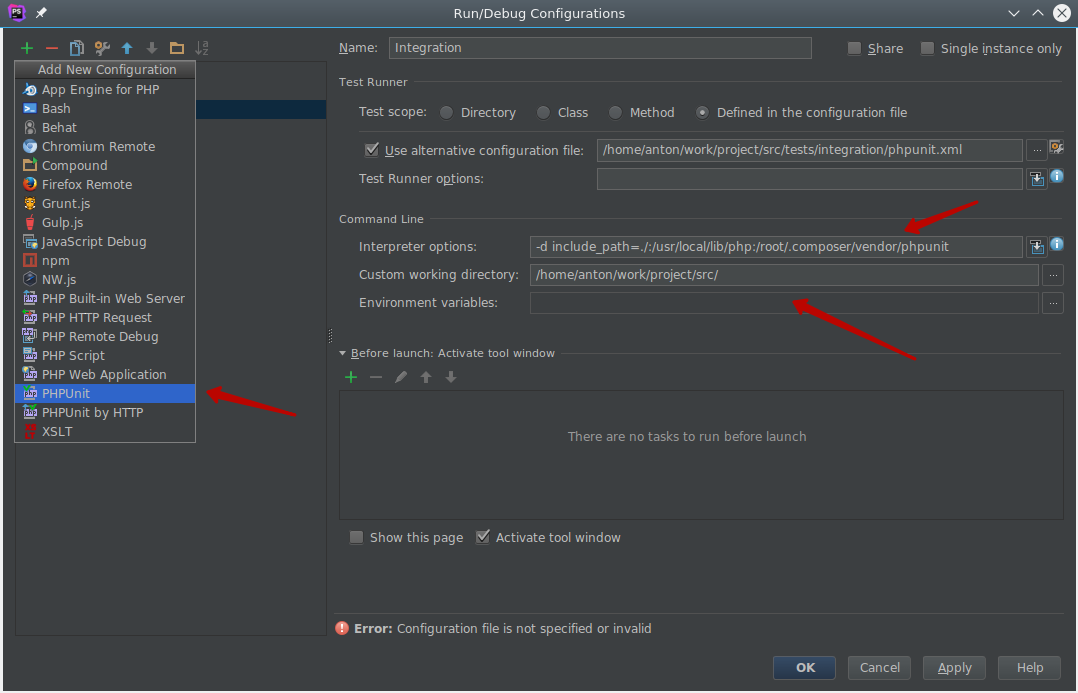The height and width of the screenshot is (693, 1078).
Task: Click the Custom working directory text field
Action: 784,275
